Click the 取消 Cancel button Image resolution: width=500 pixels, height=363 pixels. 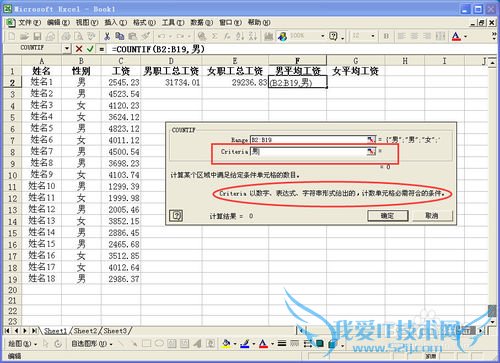(x=432, y=216)
